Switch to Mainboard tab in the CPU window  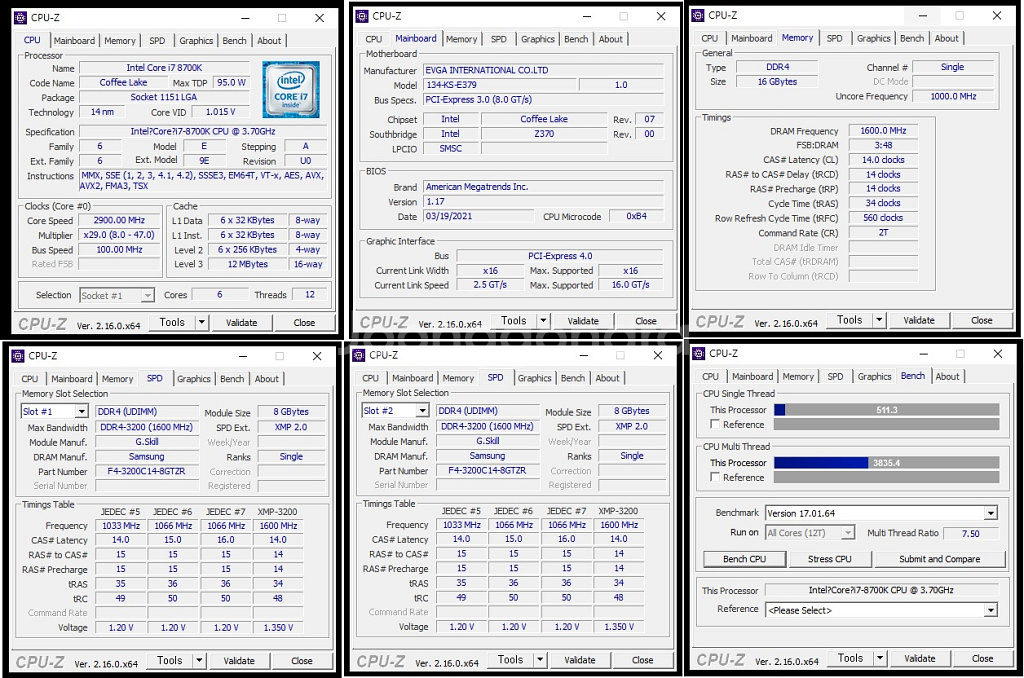(x=74, y=40)
